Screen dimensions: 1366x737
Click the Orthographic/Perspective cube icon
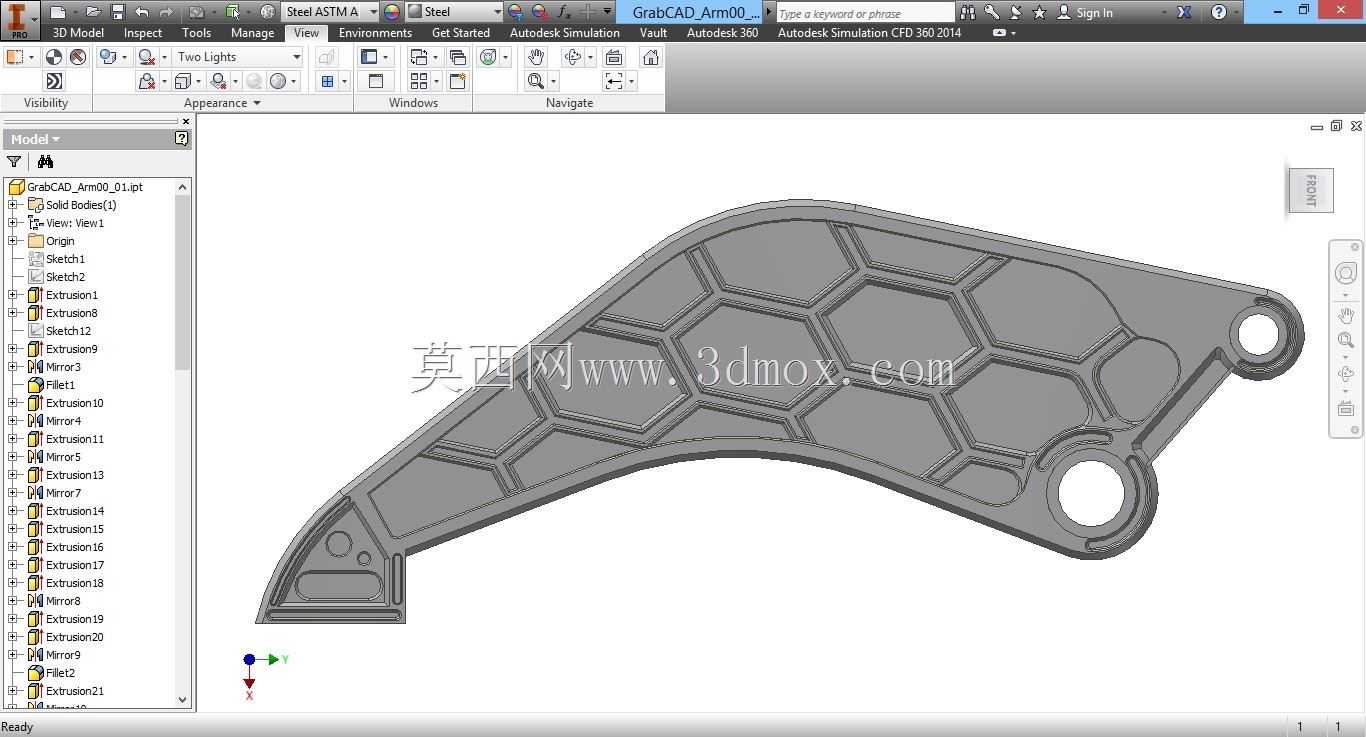pyautogui.click(x=181, y=81)
